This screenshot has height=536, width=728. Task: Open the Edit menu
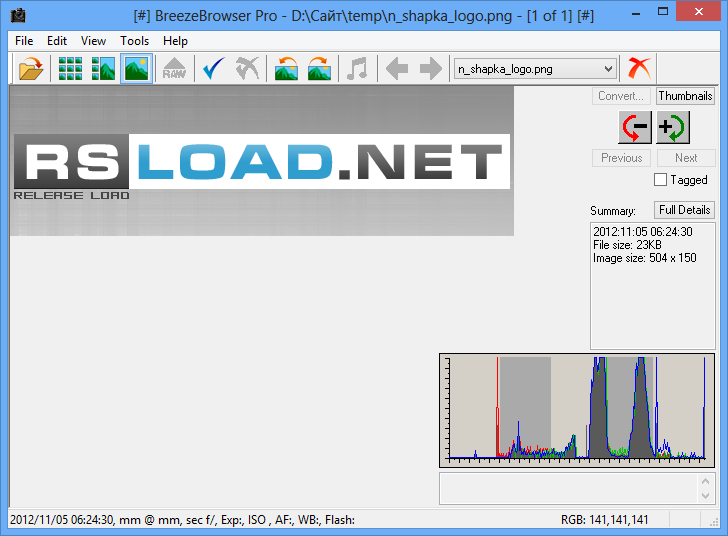pyautogui.click(x=57, y=41)
